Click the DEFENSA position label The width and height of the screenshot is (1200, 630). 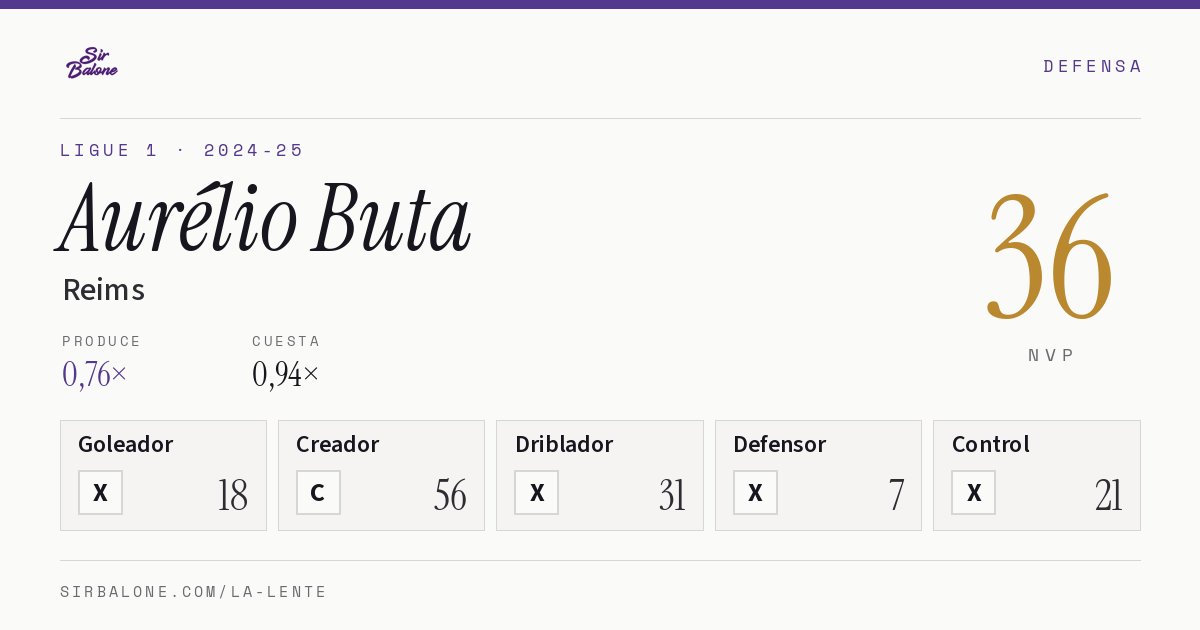1092,66
